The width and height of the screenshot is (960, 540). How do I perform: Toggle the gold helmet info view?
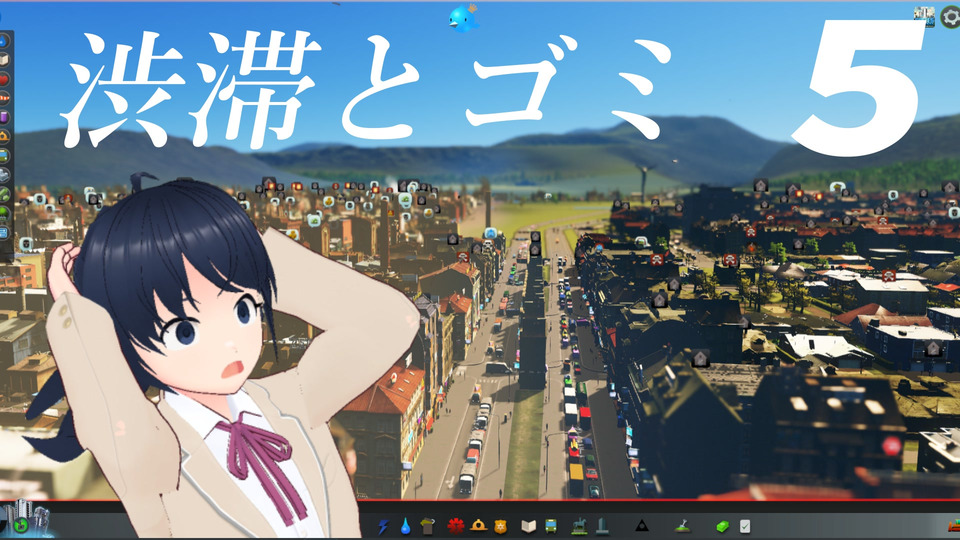[4, 136]
